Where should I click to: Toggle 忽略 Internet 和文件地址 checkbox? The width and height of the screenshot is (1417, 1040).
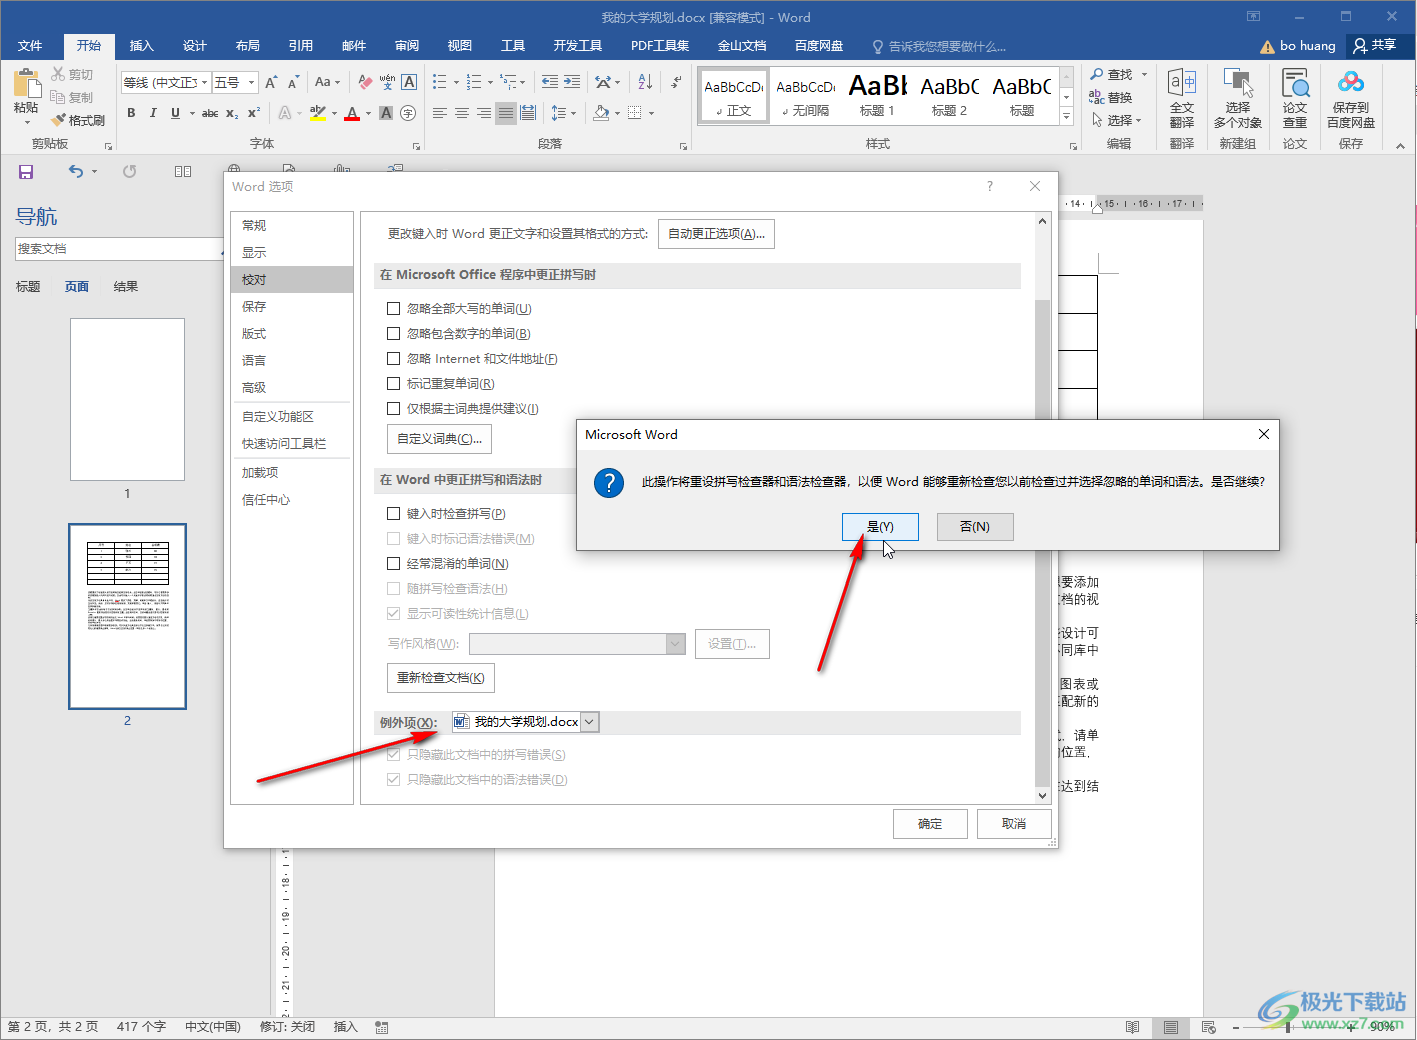point(394,359)
